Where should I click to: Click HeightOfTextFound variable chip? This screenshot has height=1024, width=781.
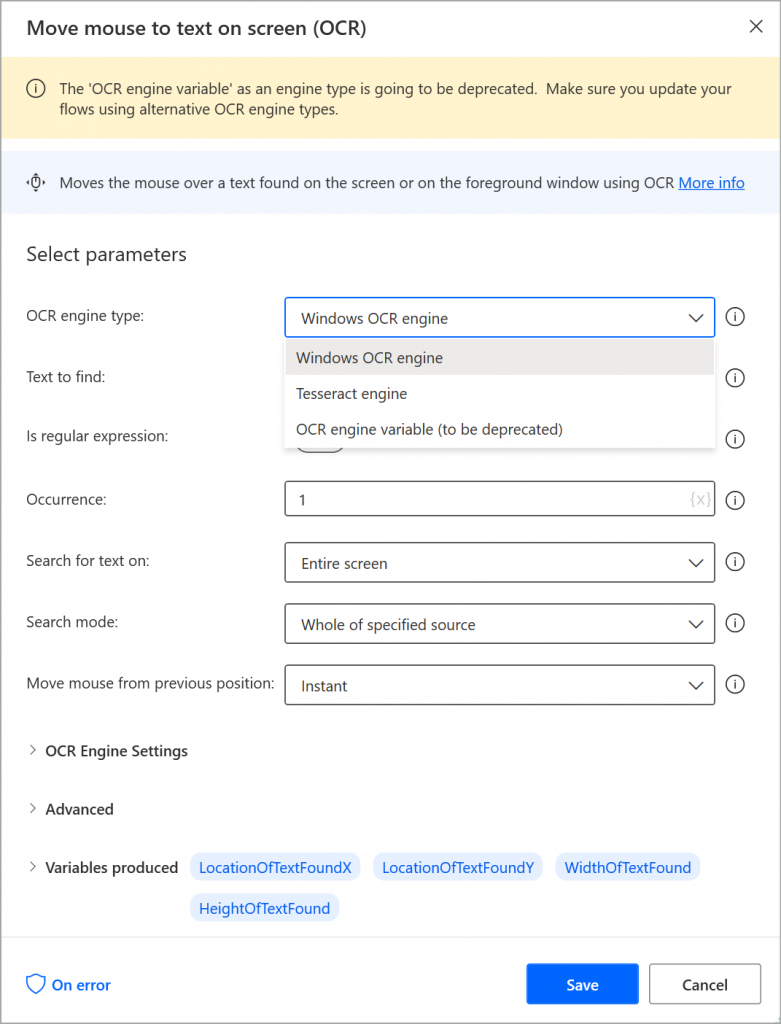(264, 908)
